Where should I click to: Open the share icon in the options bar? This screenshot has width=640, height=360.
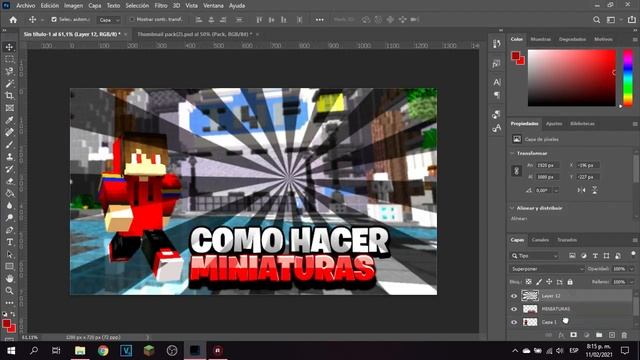tap(631, 20)
